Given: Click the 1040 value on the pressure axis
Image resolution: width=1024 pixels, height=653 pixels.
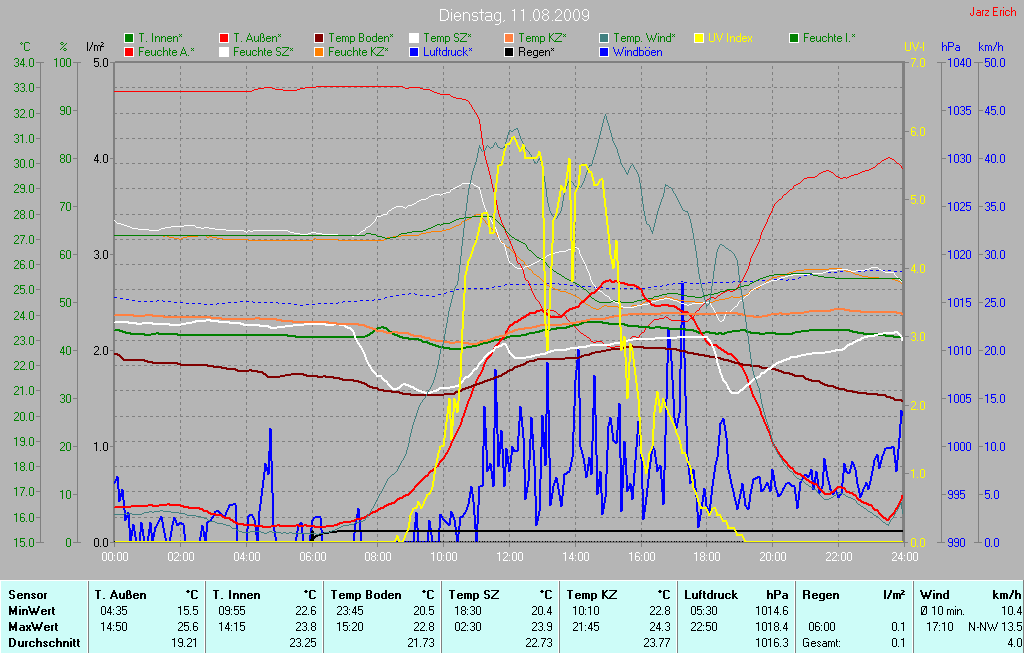Looking at the screenshot, I should click(960, 63).
